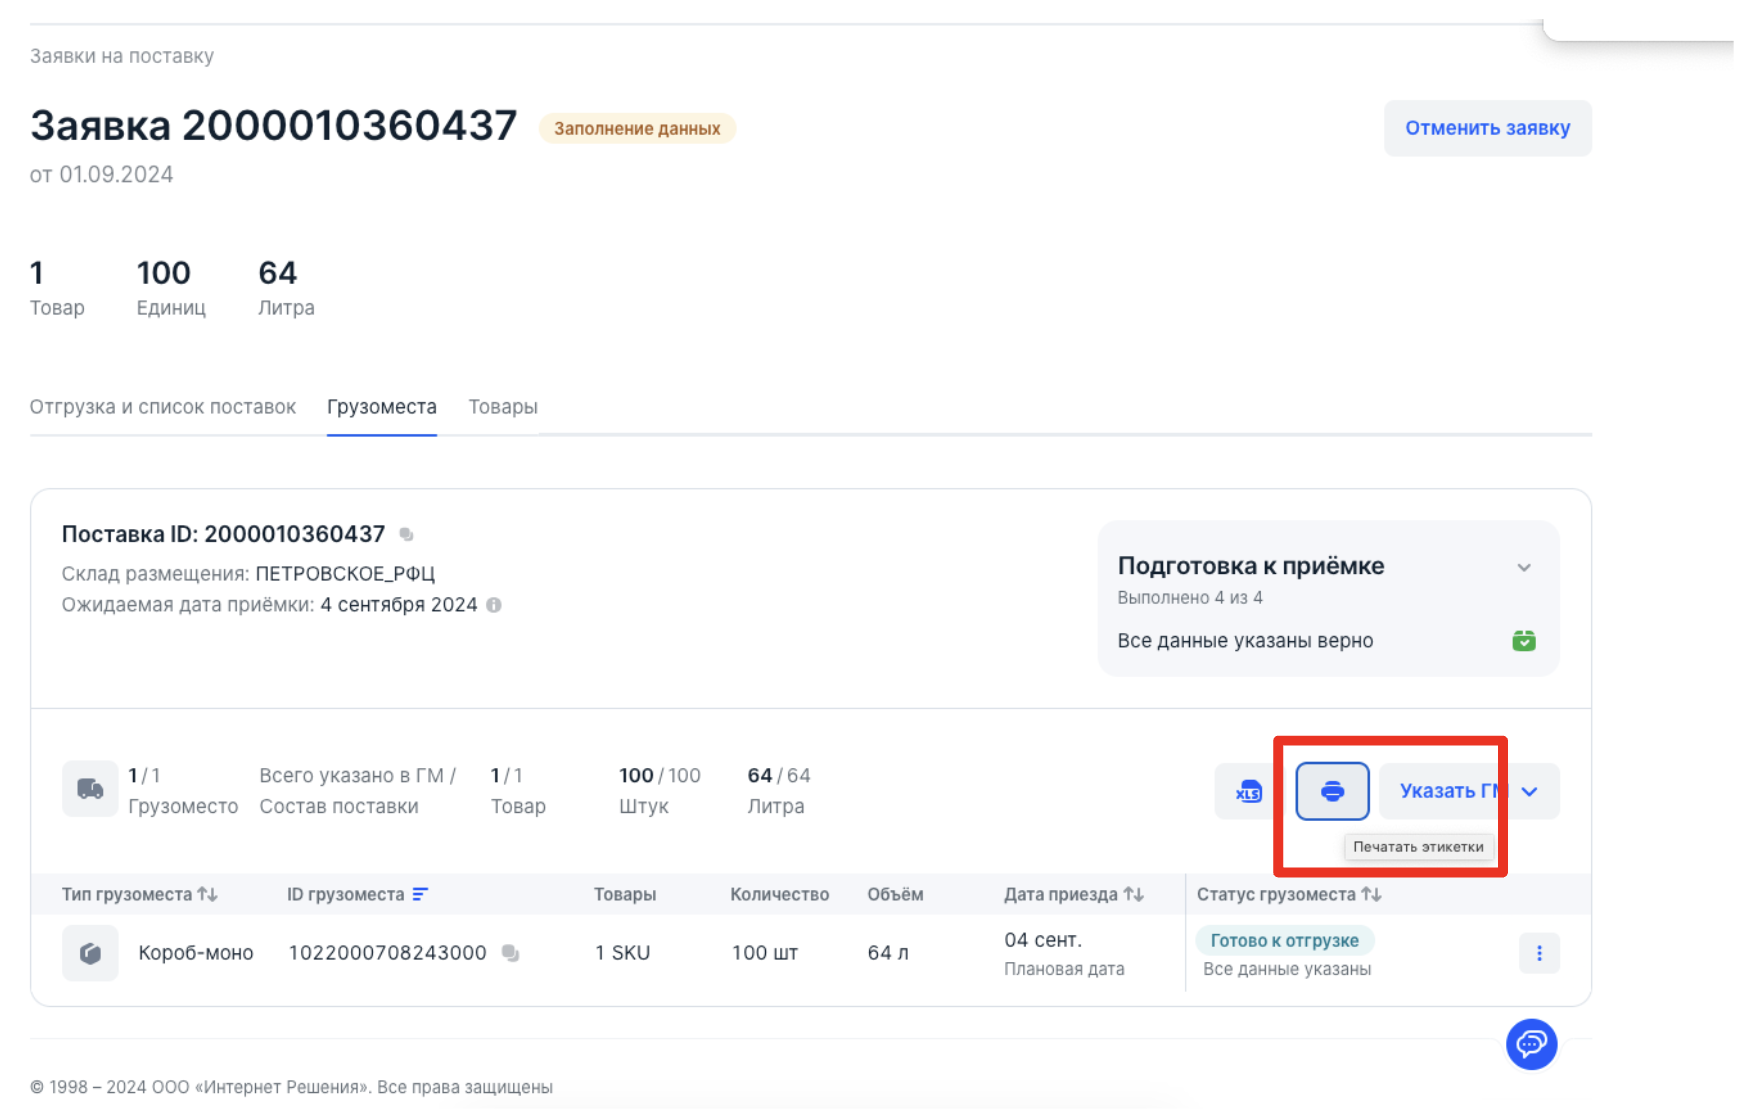Download the XLS export file

tap(1248, 791)
